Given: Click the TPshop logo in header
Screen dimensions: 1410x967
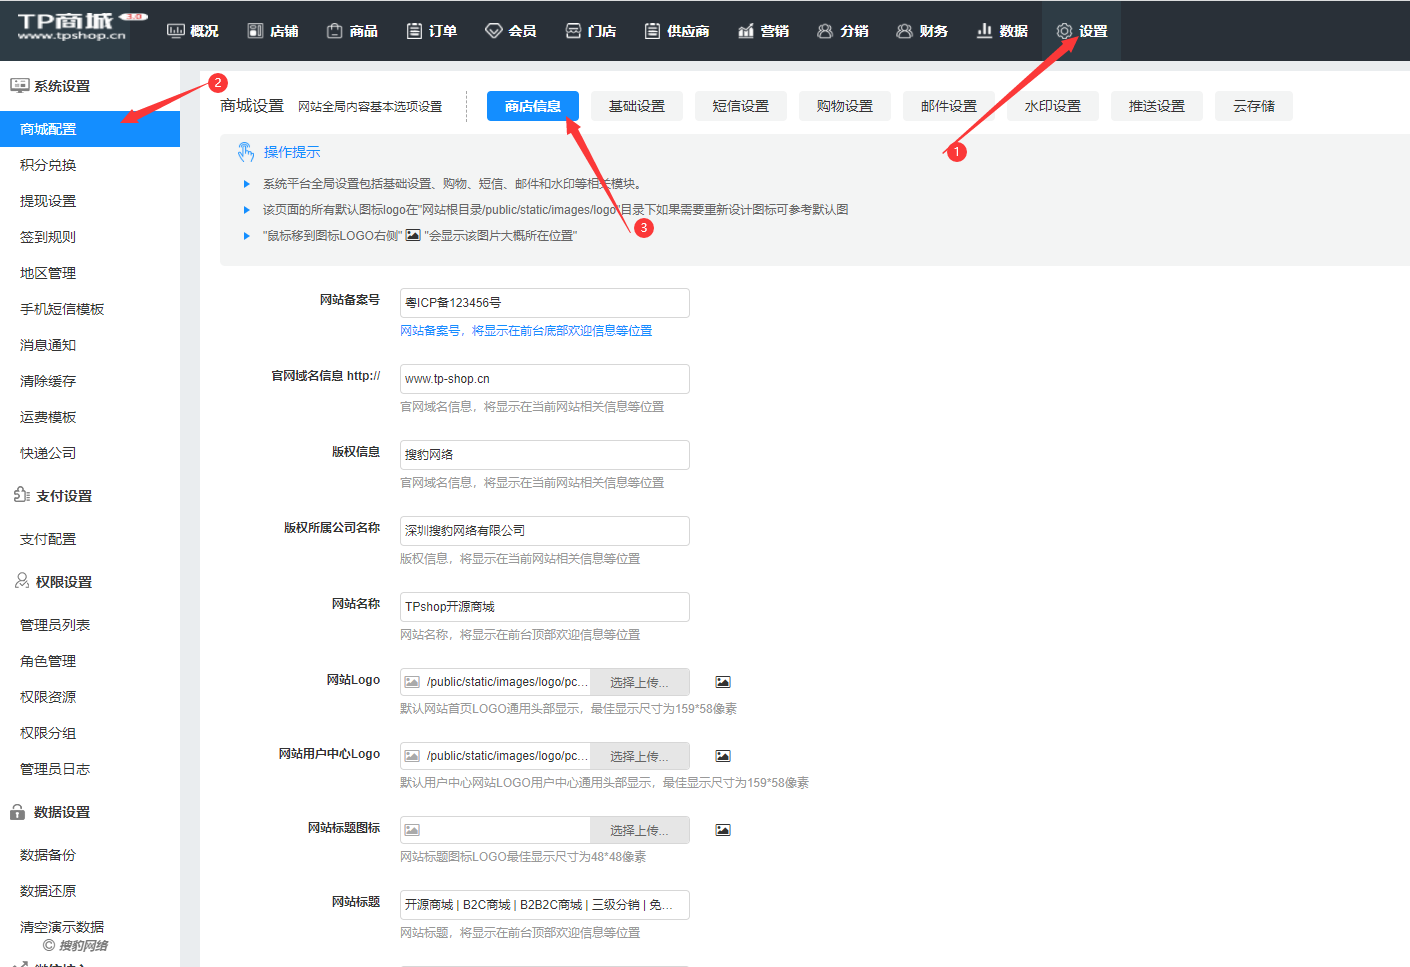Looking at the screenshot, I should pos(72,27).
